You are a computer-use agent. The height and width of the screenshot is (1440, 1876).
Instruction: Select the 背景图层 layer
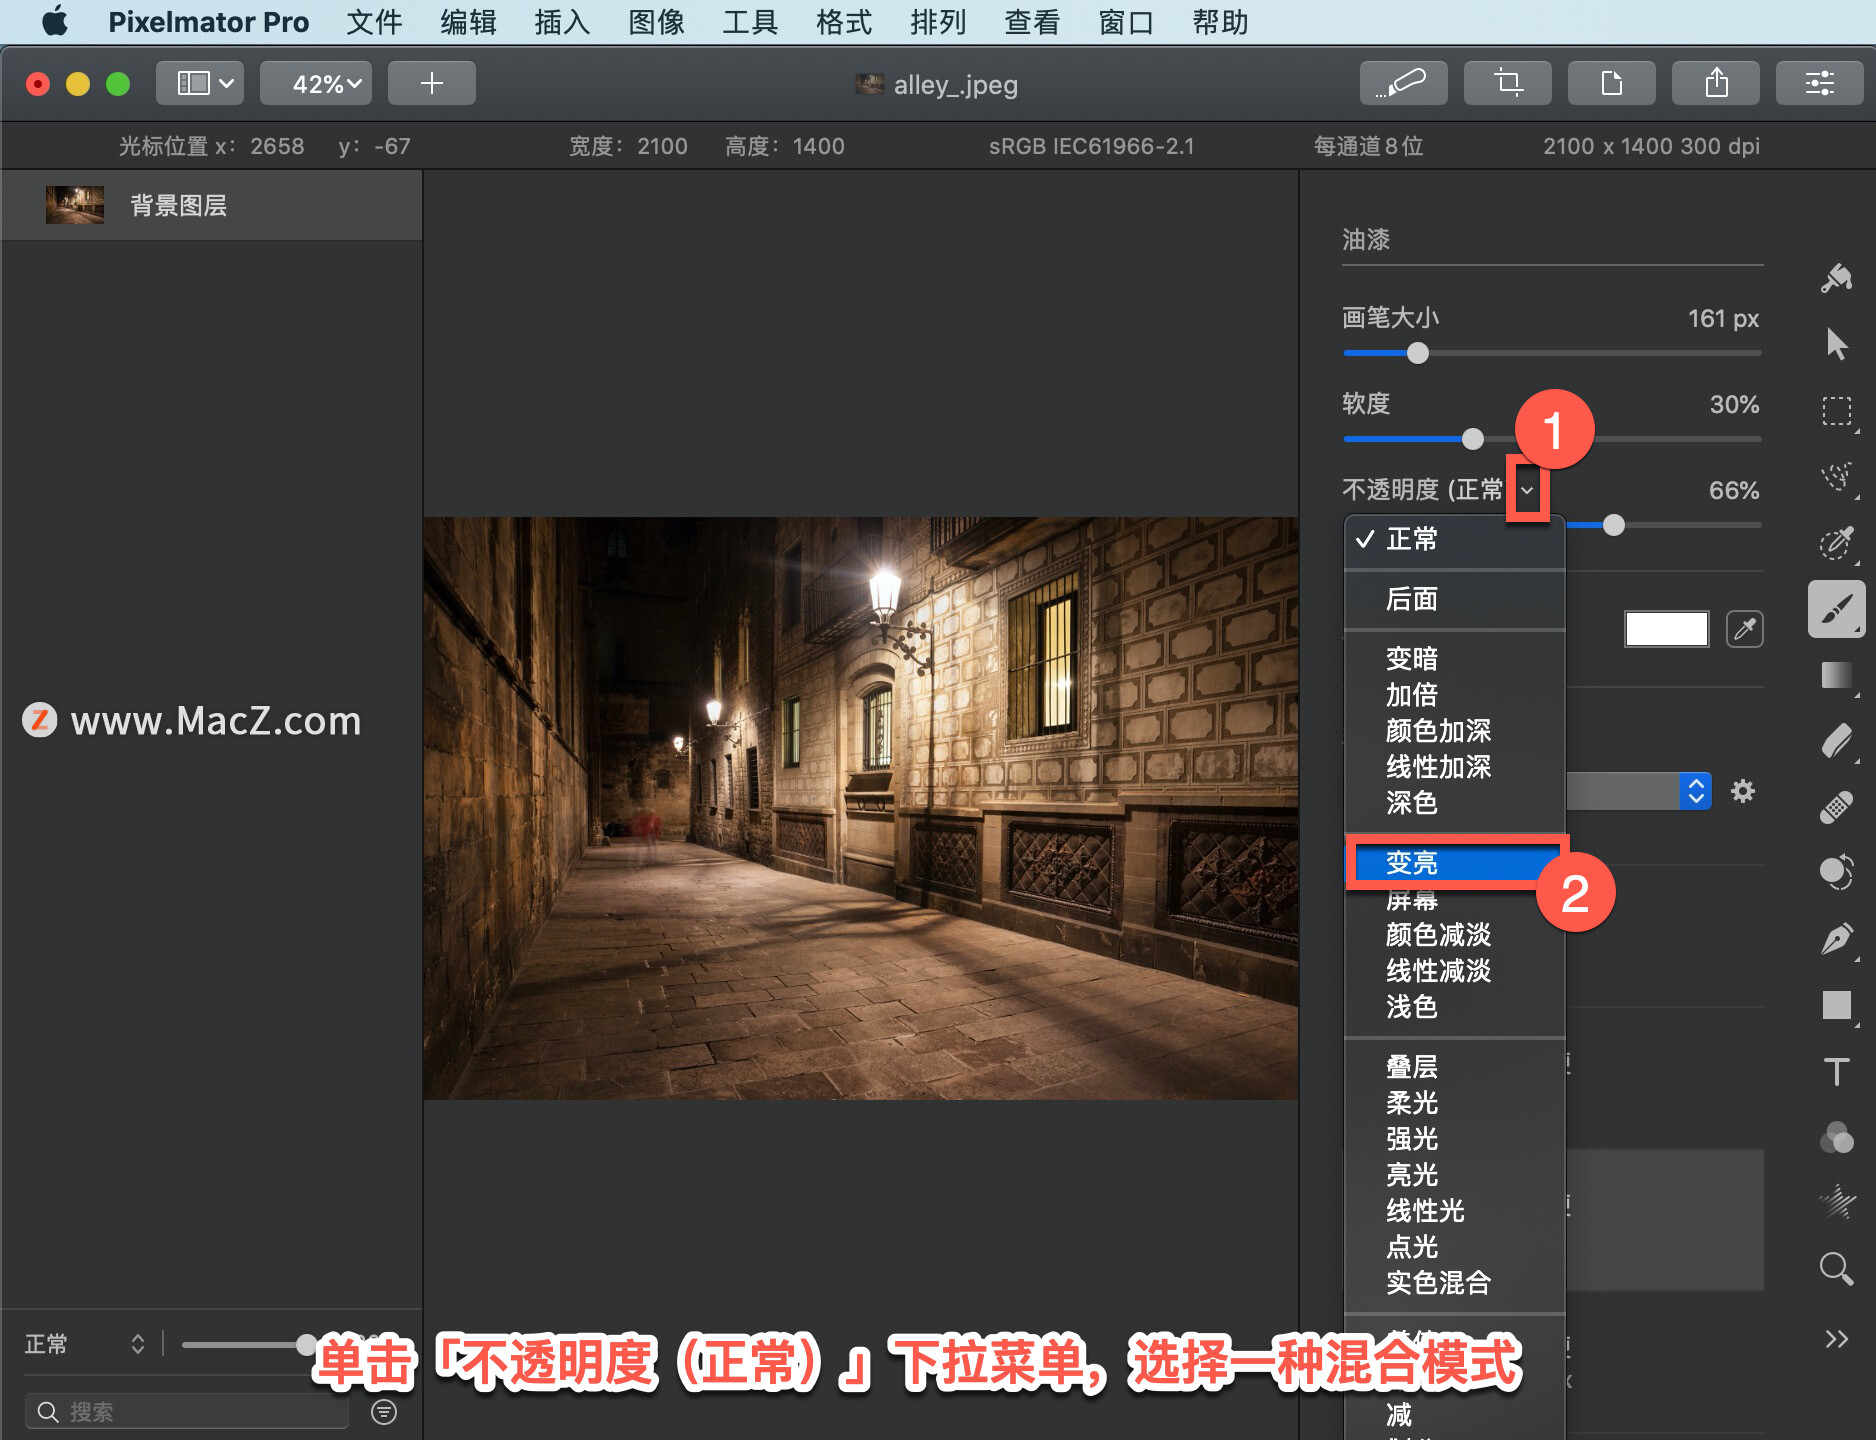[x=211, y=205]
